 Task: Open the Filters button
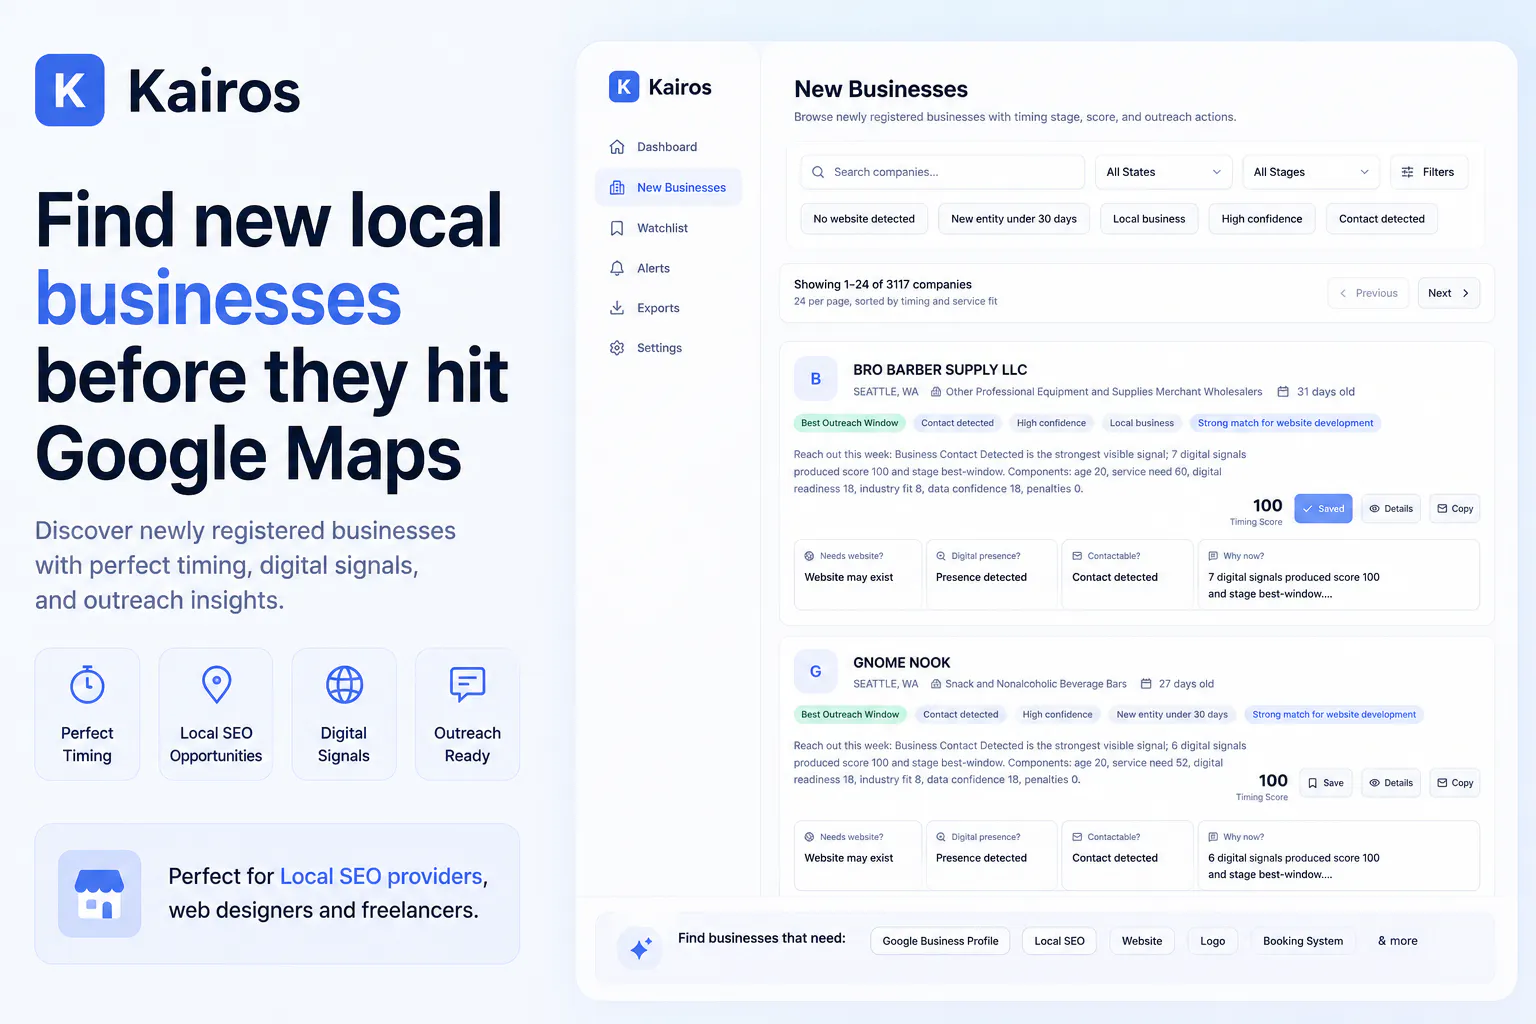1428,172
